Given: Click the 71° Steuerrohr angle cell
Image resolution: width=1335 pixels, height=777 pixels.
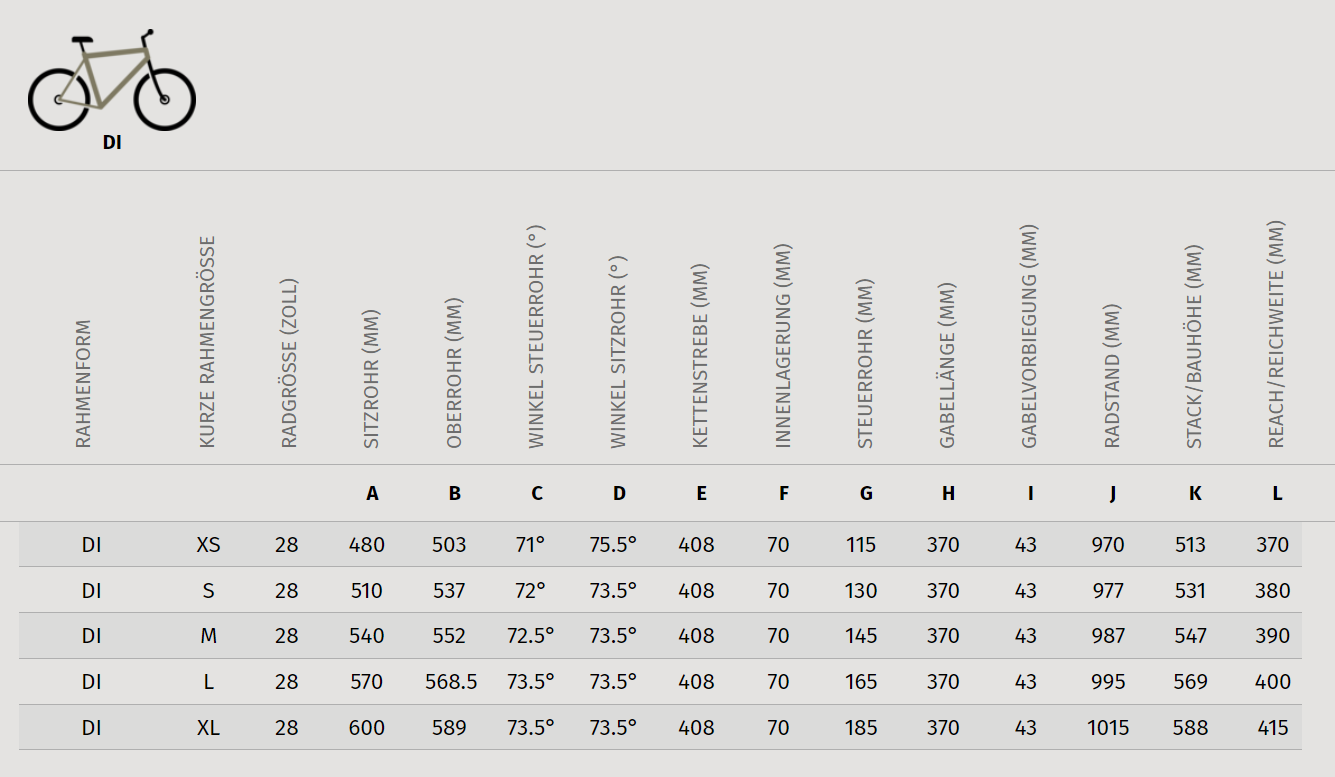Looking at the screenshot, I should point(531,545).
